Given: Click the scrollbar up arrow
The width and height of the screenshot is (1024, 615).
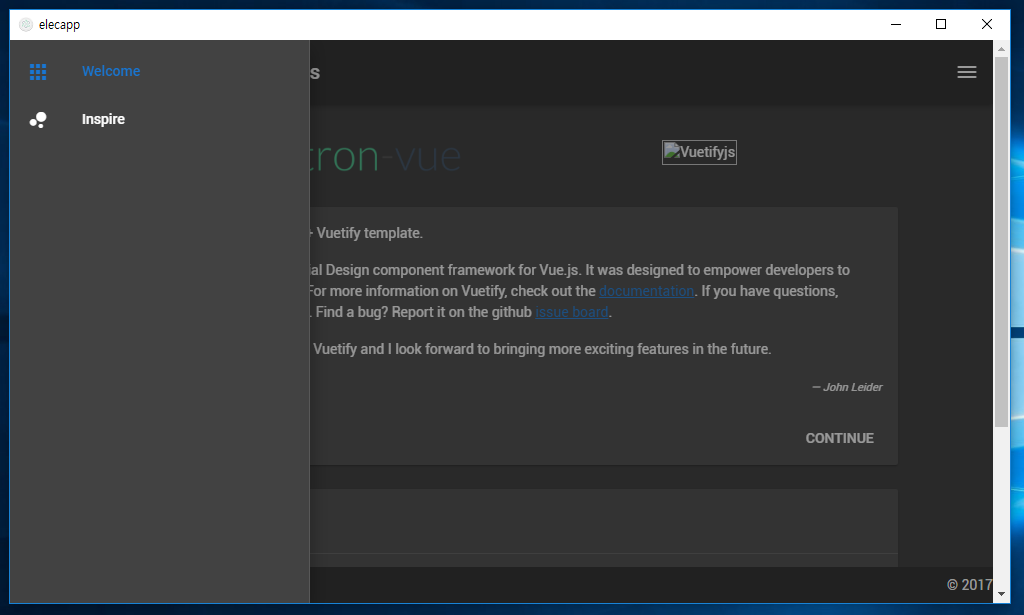Looking at the screenshot, I should [x=1001, y=48].
